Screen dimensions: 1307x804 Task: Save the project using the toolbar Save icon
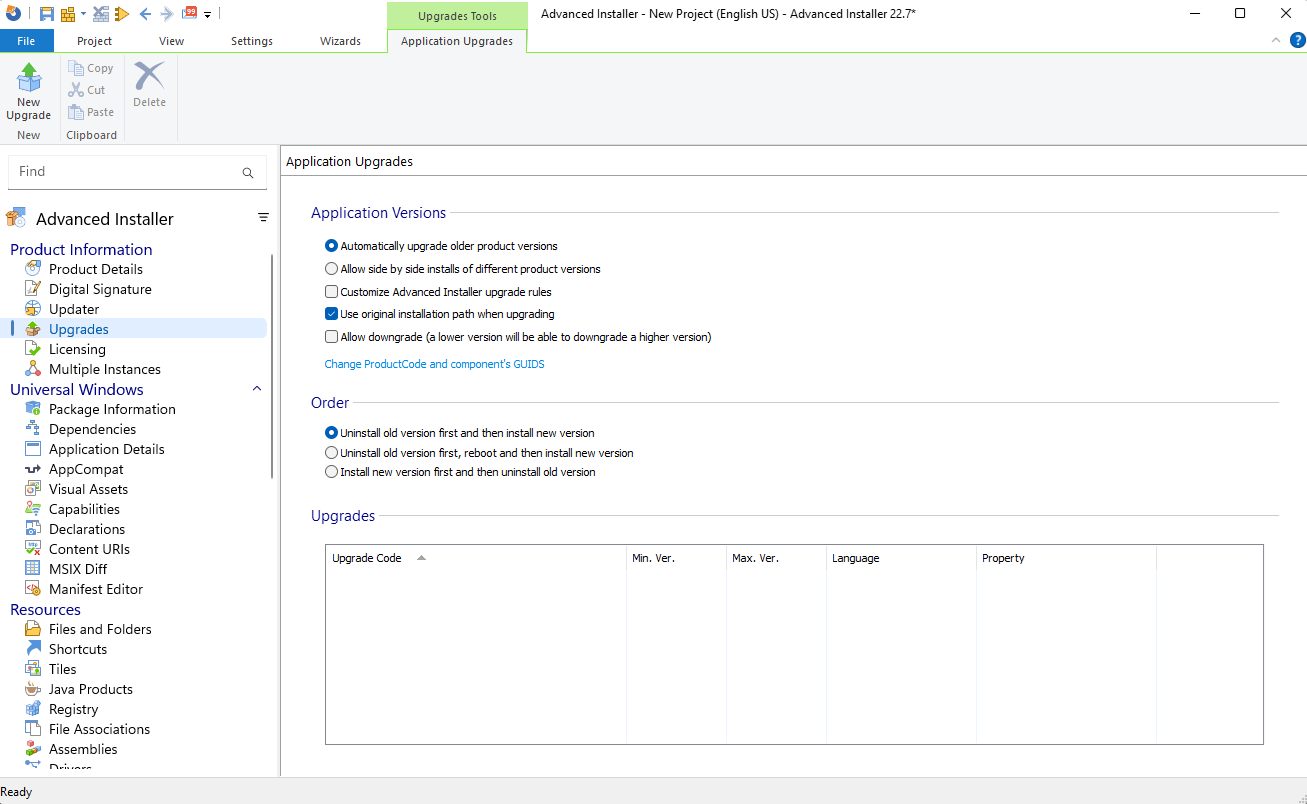click(47, 13)
